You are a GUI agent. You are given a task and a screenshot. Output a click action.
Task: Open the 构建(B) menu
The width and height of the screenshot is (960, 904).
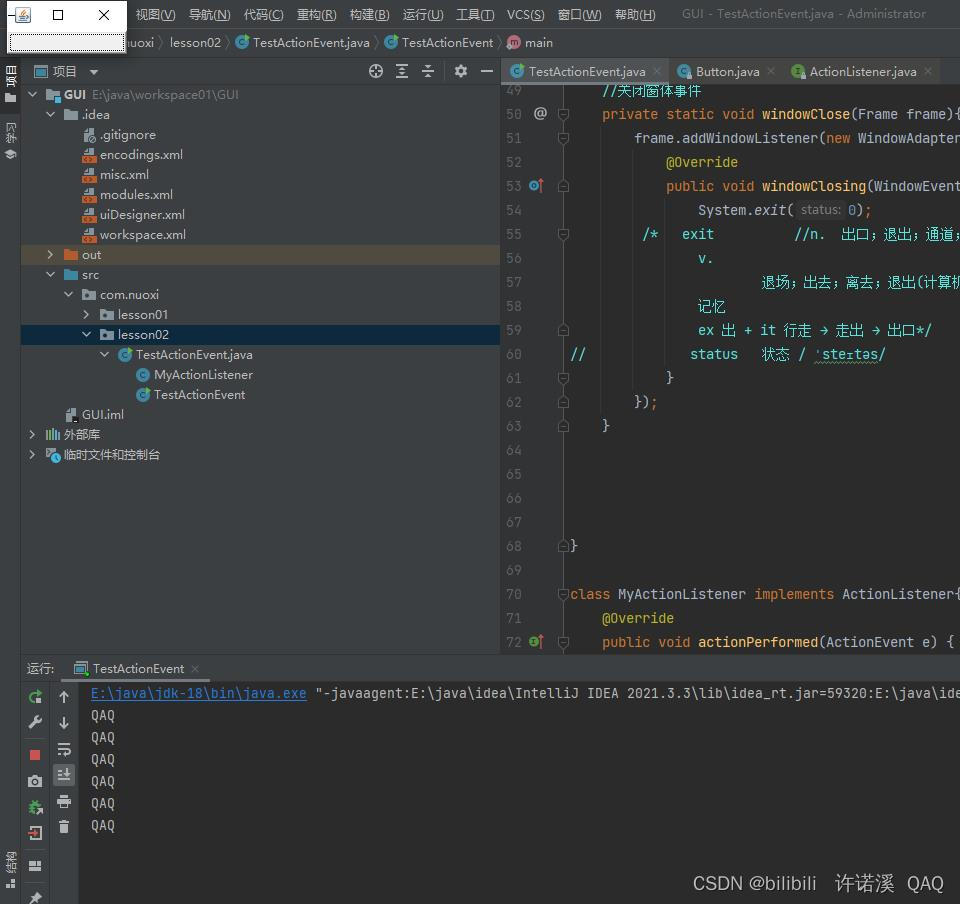click(369, 15)
